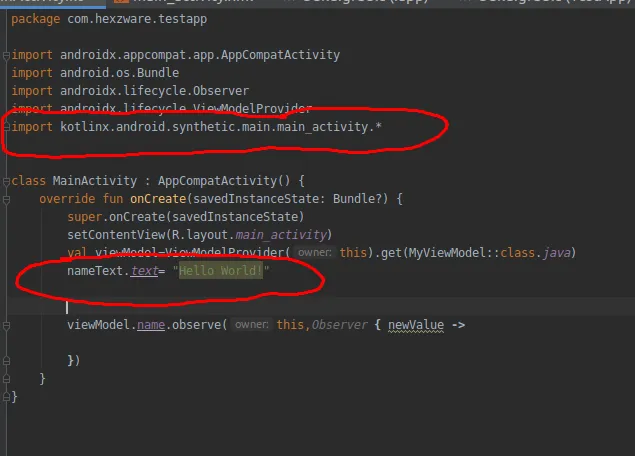Click fold marker beside kotlinx import line
Viewport: 635px width, 456px height.
click(x=6, y=127)
